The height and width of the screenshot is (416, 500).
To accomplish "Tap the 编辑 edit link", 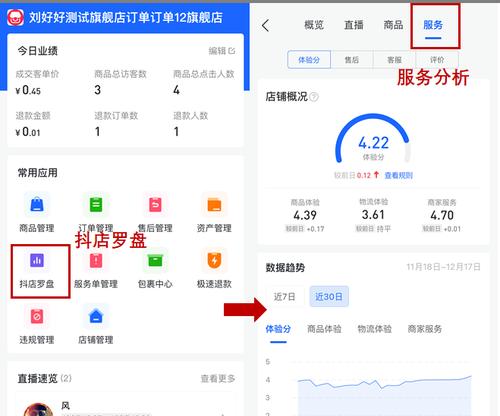I will pos(222,51).
